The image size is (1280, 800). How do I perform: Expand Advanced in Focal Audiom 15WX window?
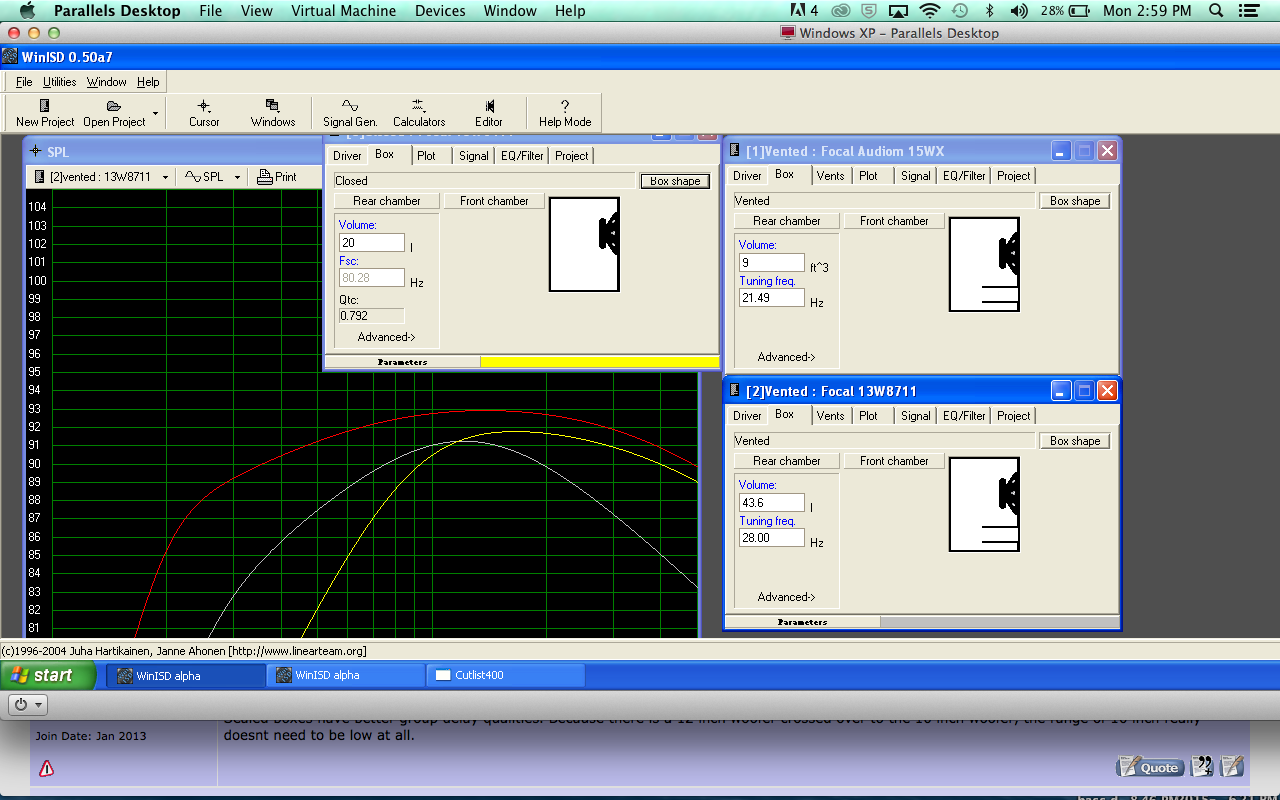[786, 357]
